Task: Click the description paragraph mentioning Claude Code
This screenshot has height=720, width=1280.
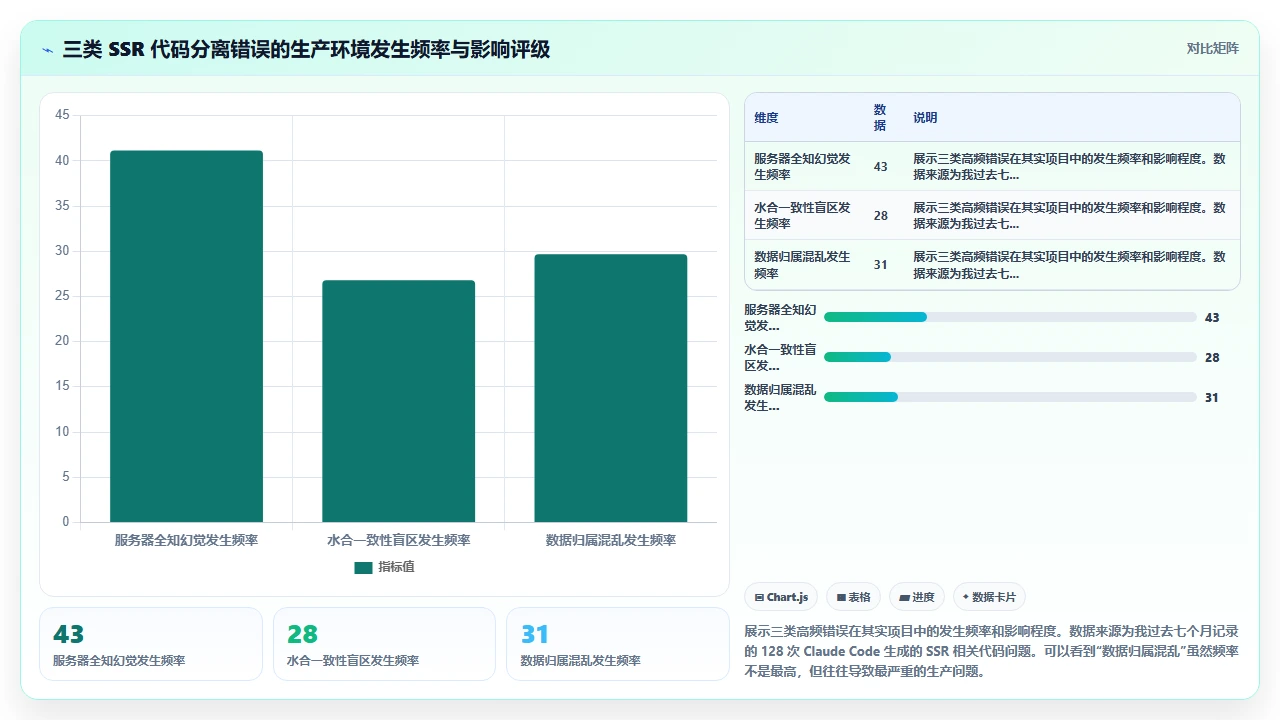Action: (x=992, y=651)
